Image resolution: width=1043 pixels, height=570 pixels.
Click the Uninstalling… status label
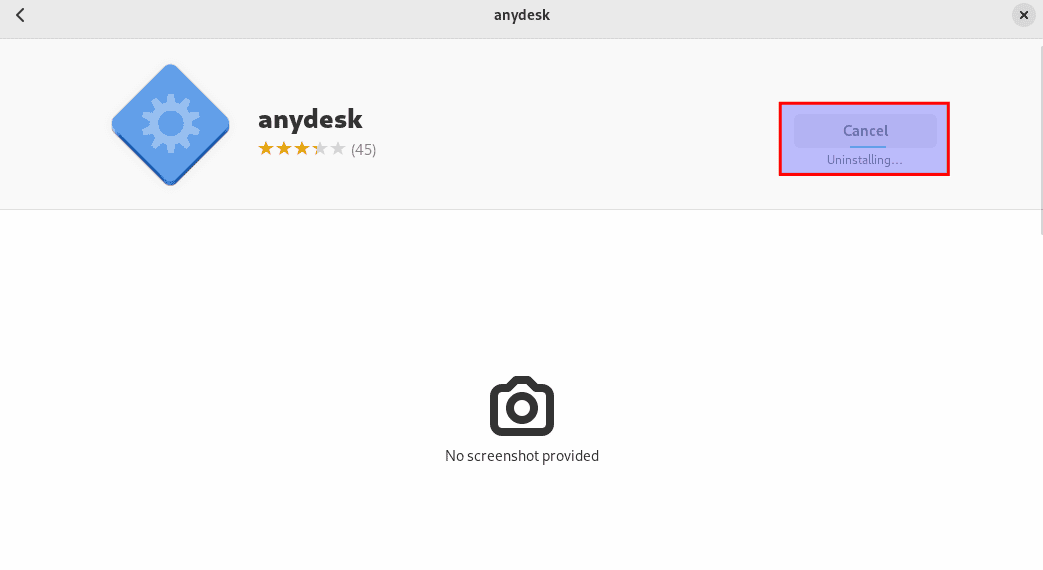864,160
